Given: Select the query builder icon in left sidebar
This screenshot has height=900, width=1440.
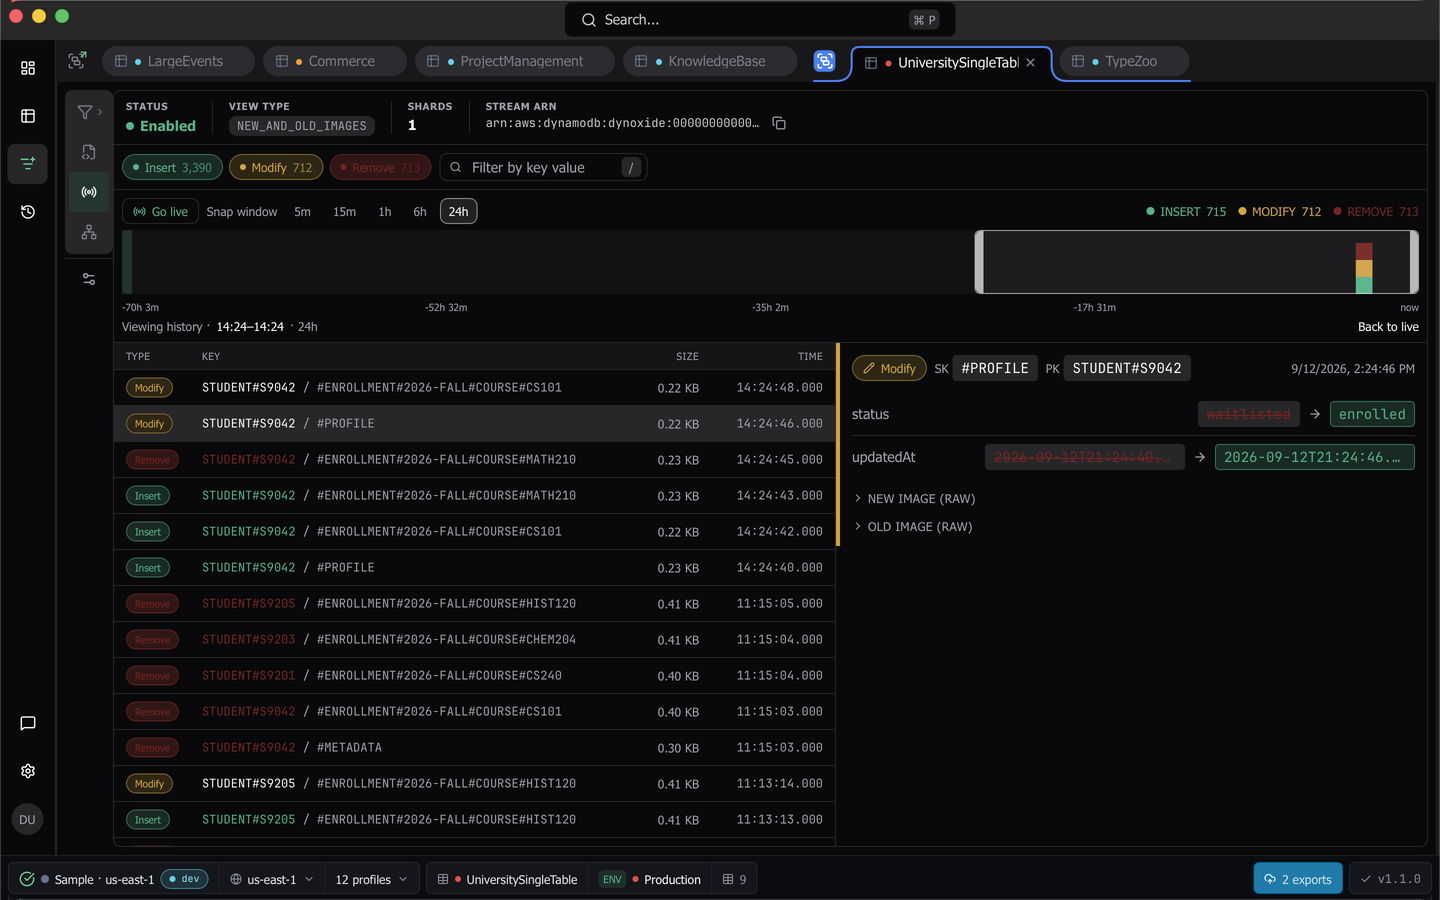Looking at the screenshot, I should 28,163.
